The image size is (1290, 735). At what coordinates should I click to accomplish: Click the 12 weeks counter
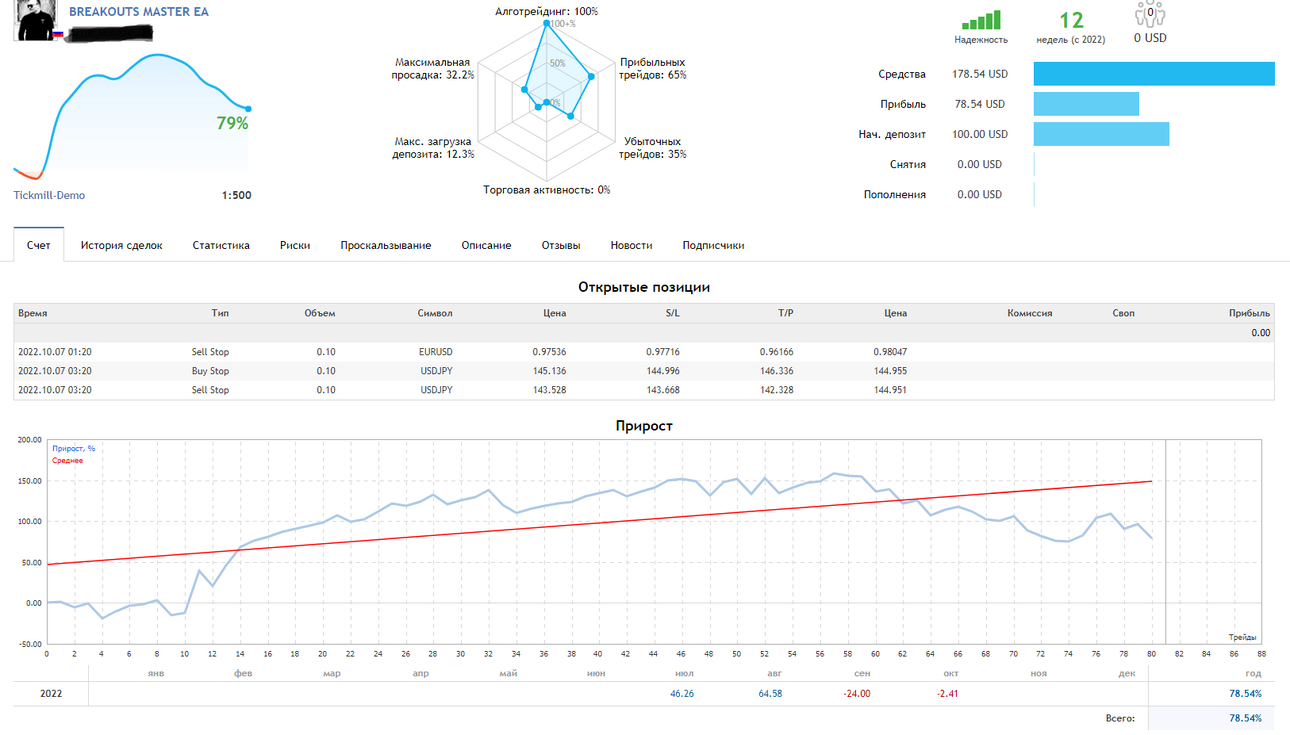[x=1071, y=20]
